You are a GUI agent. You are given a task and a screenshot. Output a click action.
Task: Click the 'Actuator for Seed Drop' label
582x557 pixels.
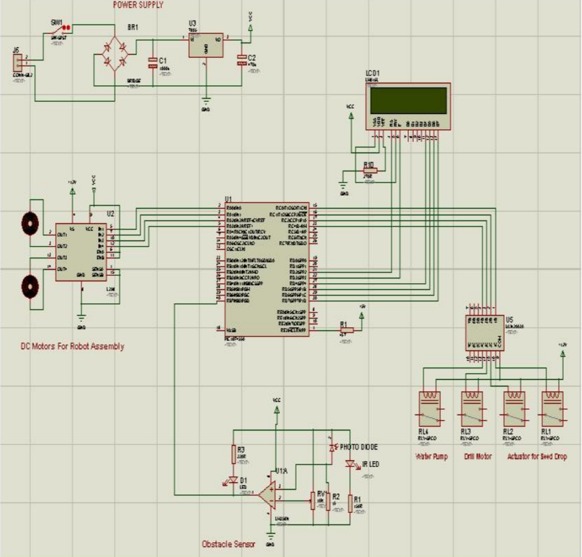[x=537, y=456]
